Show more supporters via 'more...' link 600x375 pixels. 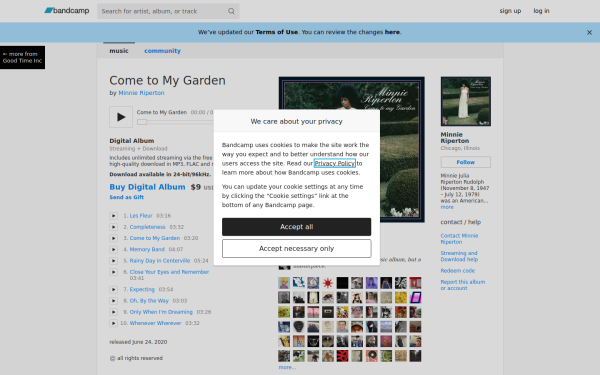(287, 367)
